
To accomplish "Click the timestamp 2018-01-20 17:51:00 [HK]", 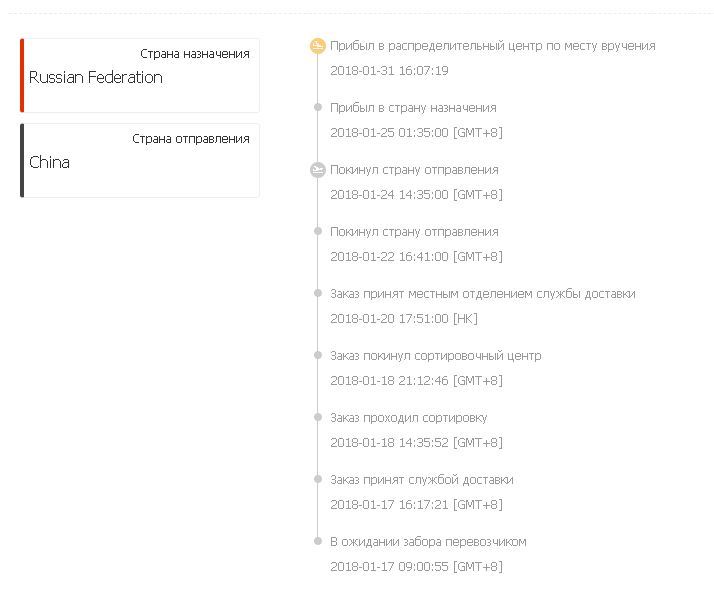I will point(404,319).
